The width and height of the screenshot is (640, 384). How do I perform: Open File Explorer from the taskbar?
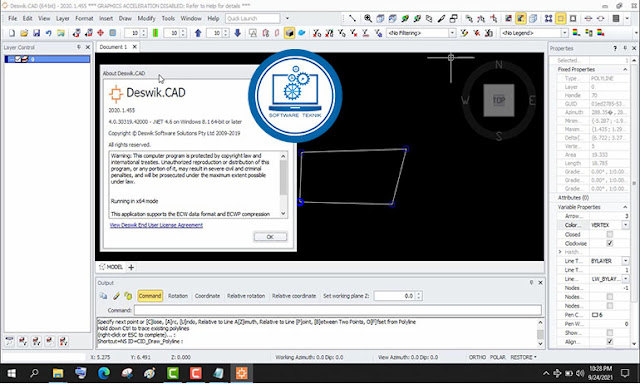[x=58, y=373]
